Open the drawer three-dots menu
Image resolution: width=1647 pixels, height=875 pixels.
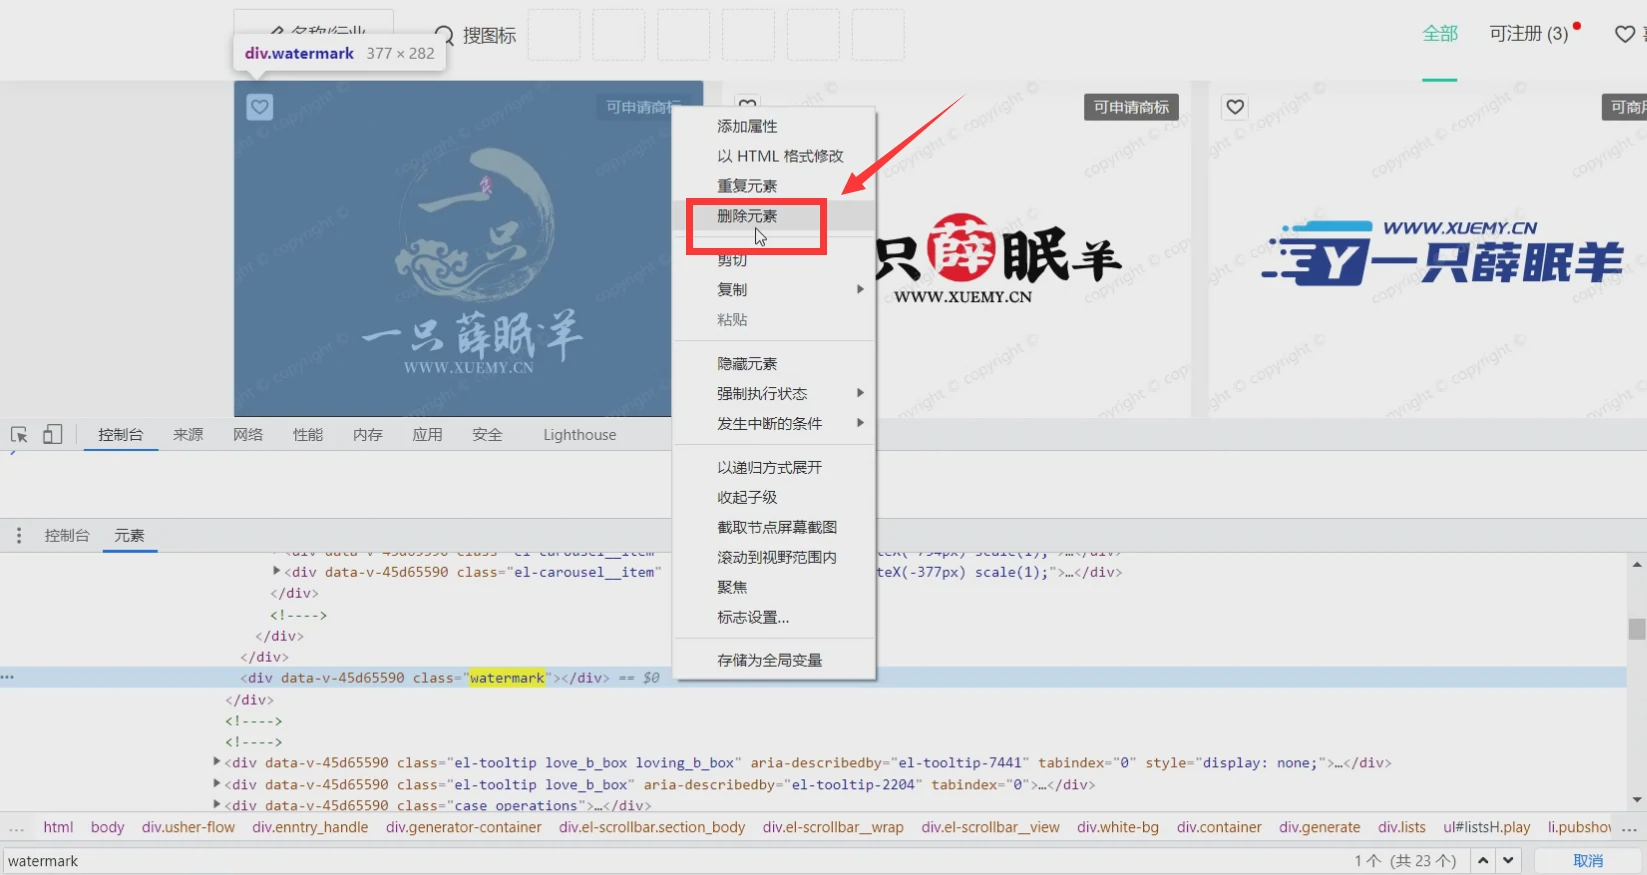pos(19,536)
